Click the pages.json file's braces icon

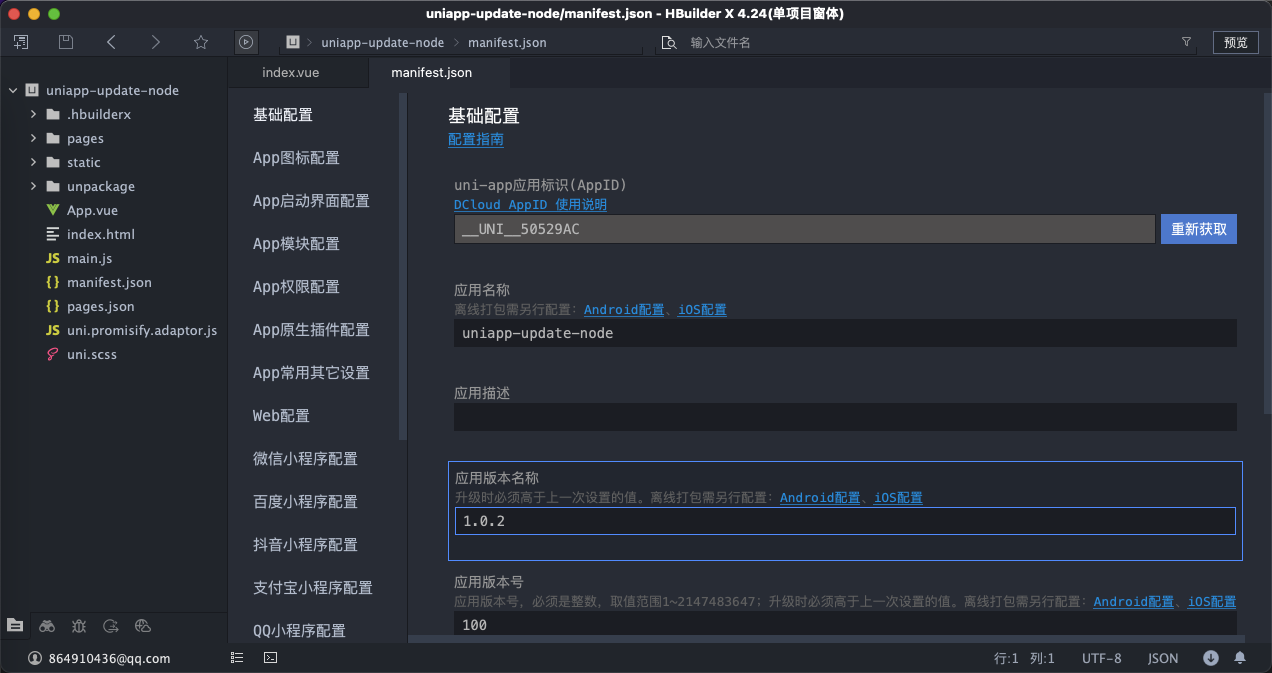point(52,306)
